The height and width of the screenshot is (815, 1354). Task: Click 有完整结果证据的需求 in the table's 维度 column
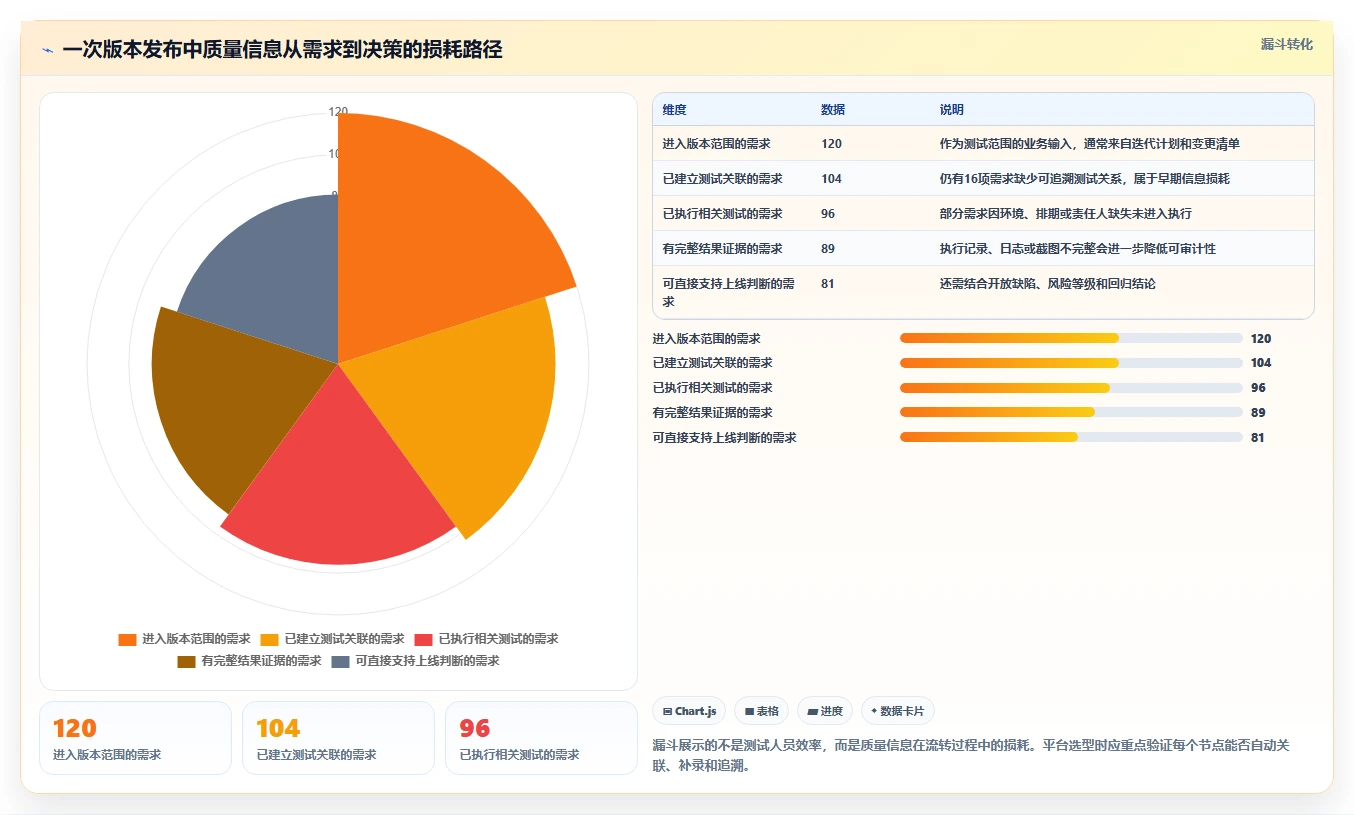tap(722, 249)
